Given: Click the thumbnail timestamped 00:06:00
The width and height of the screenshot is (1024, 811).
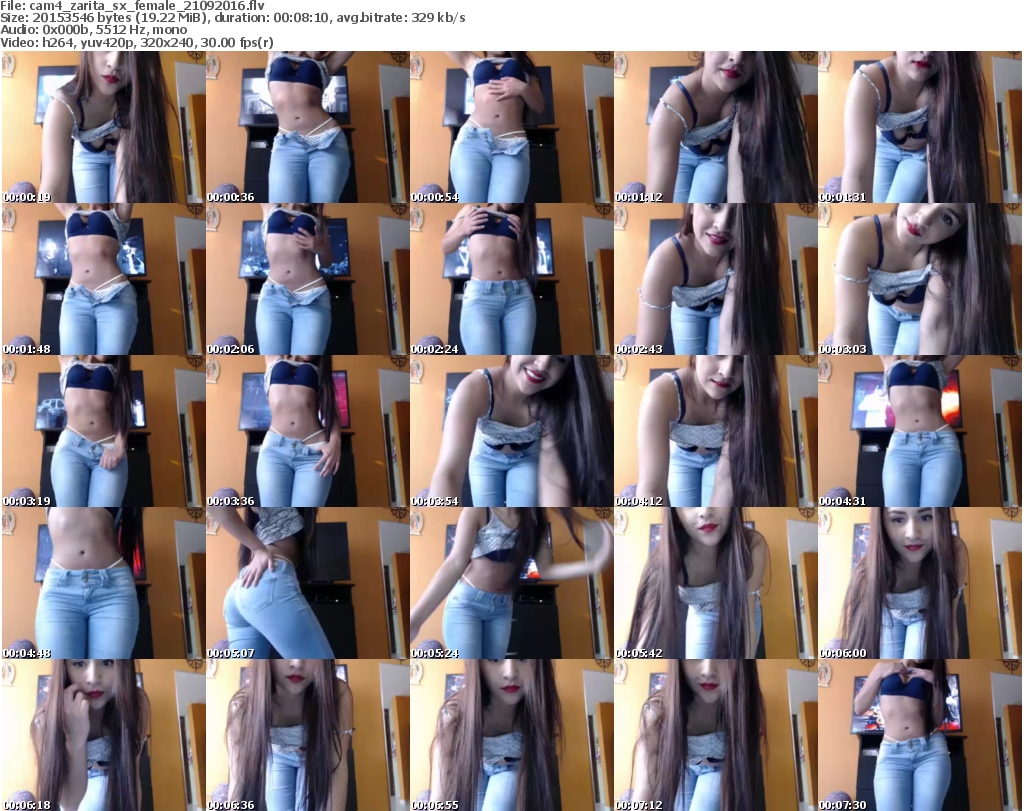Looking at the screenshot, I should pos(919,583).
